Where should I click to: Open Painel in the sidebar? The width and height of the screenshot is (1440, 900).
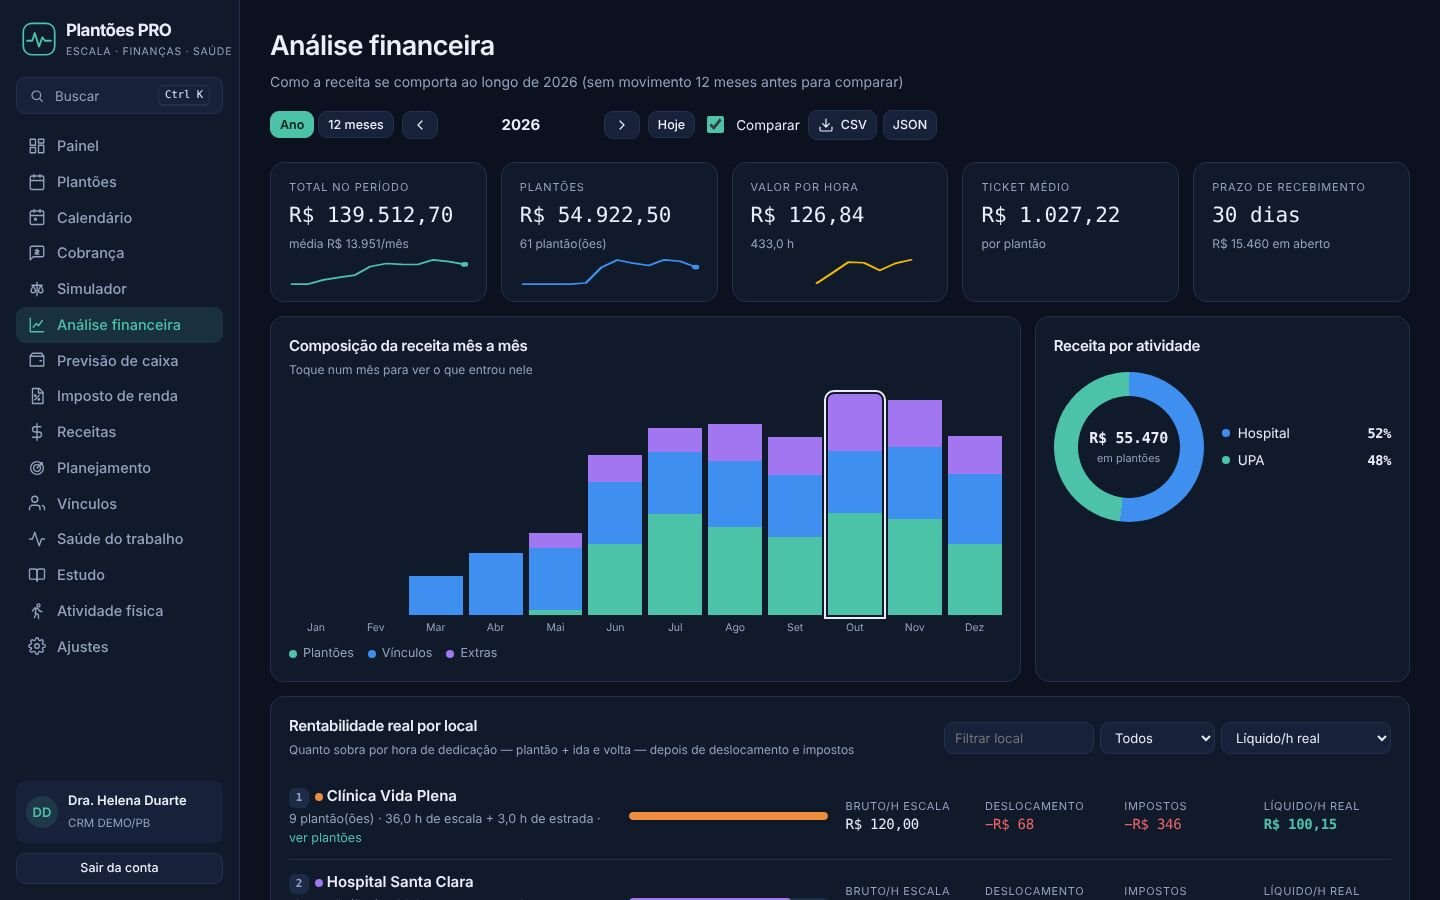click(x=119, y=146)
